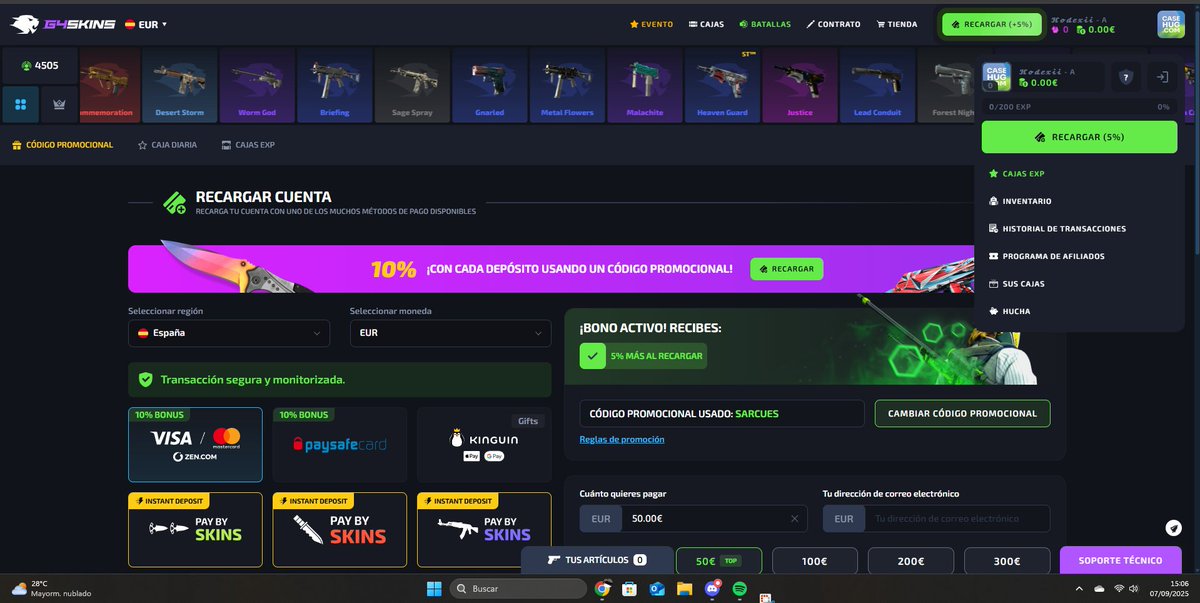The image size is (1200, 603).
Task: Select the Visa / Mastercard Zen.com payment method
Action: point(195,444)
